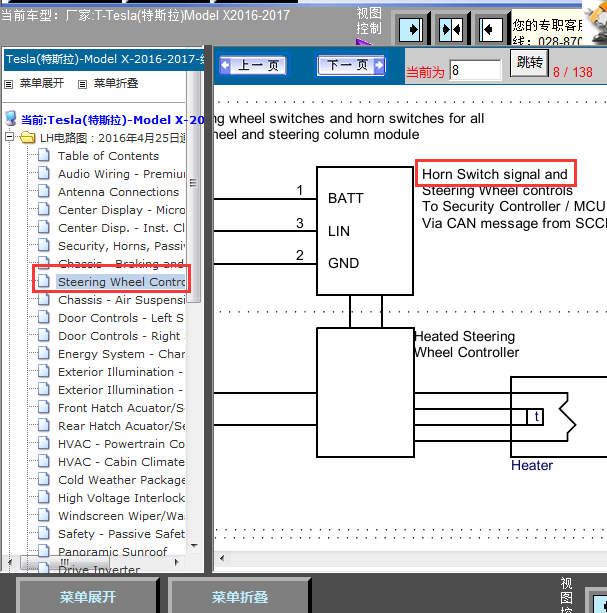Click the right-arrow view control icon

411,29
